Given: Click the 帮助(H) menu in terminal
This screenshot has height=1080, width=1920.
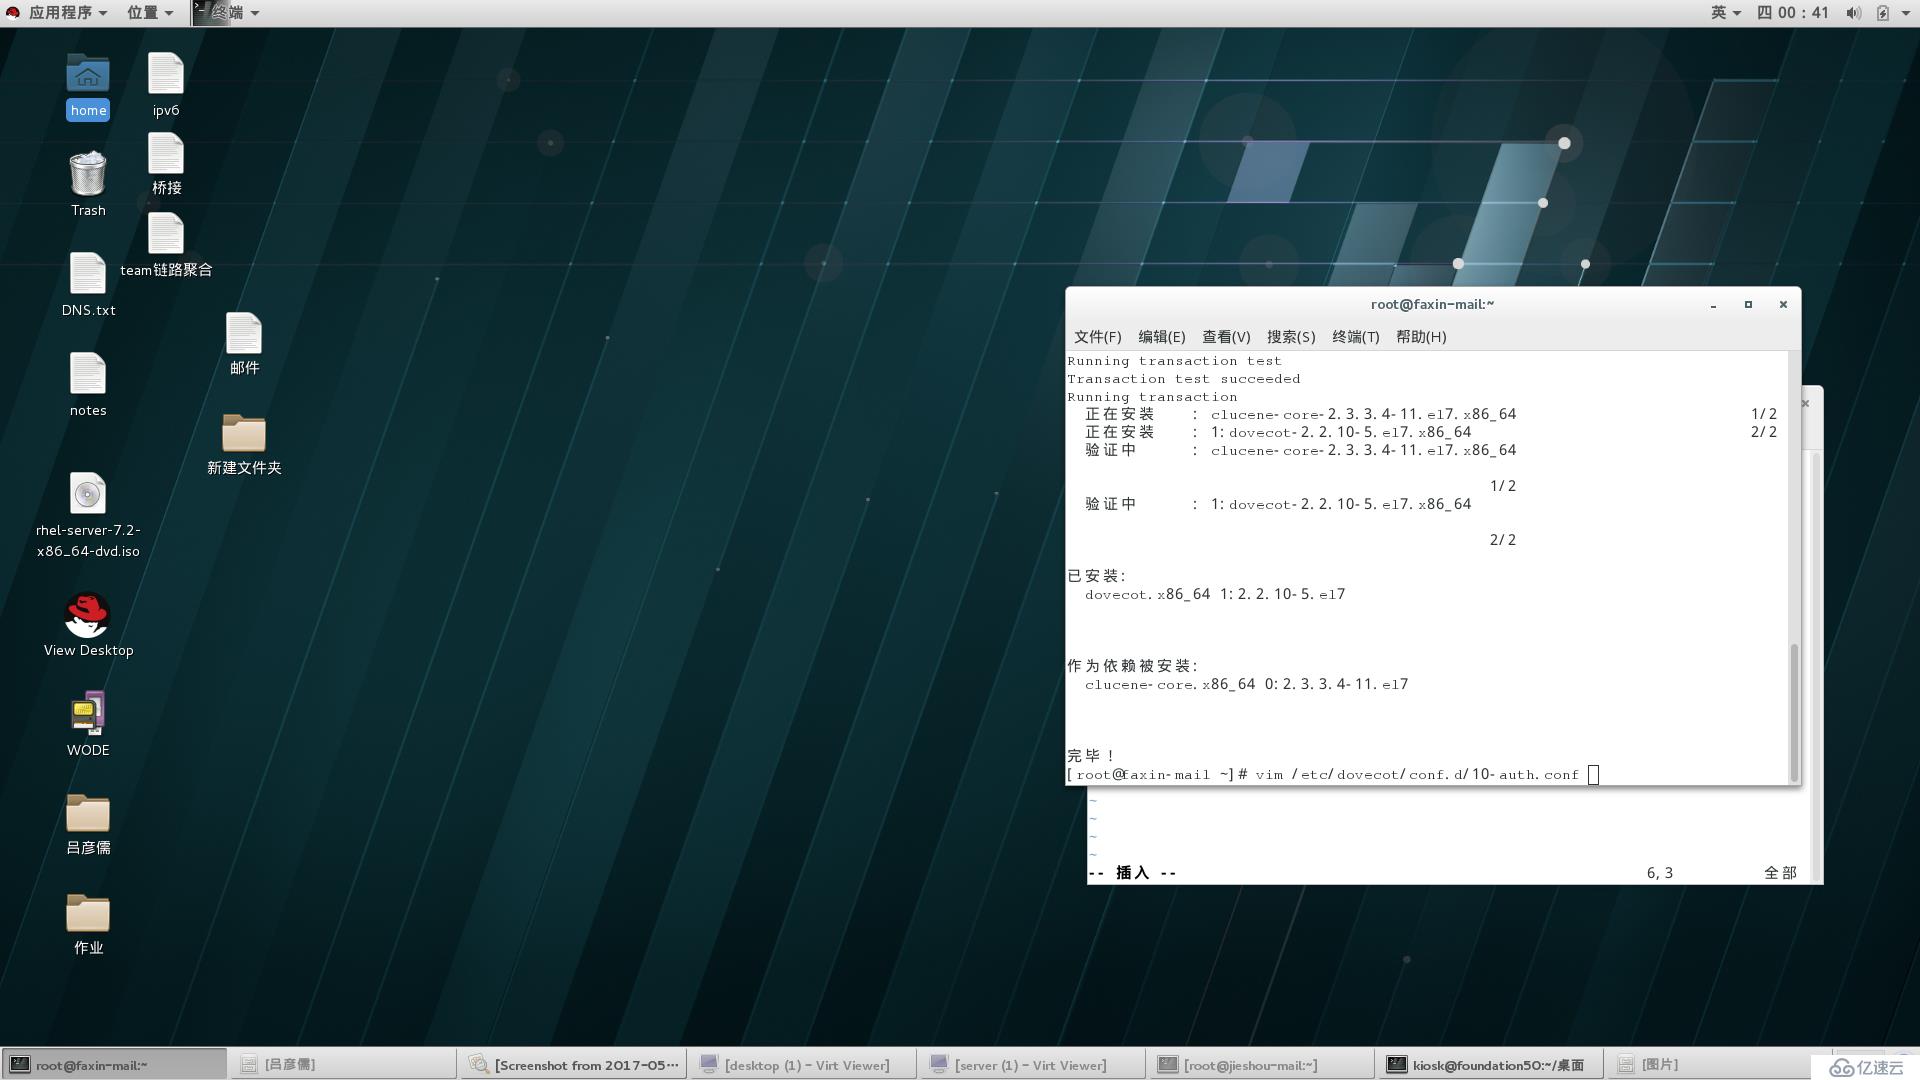Looking at the screenshot, I should [1422, 336].
